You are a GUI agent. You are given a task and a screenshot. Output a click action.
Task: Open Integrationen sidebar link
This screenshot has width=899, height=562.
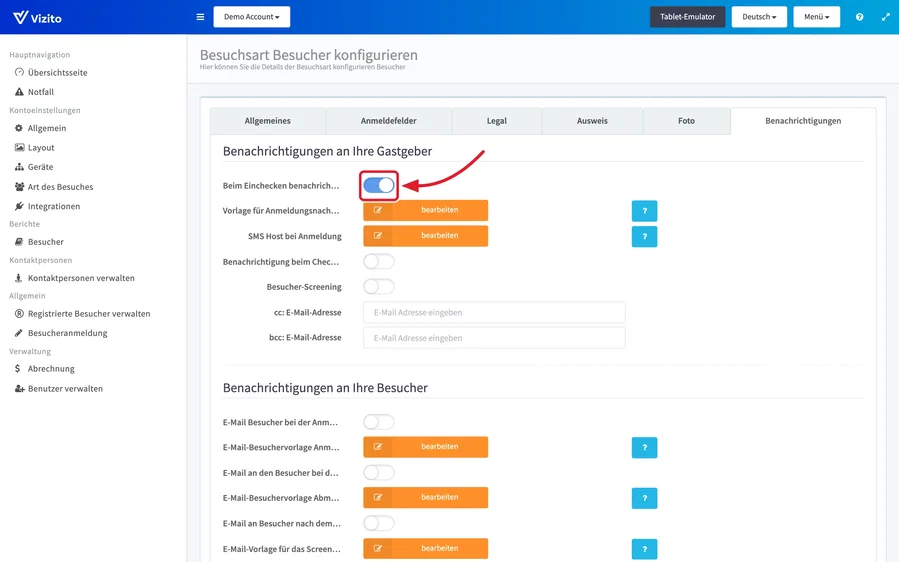[x=54, y=206]
